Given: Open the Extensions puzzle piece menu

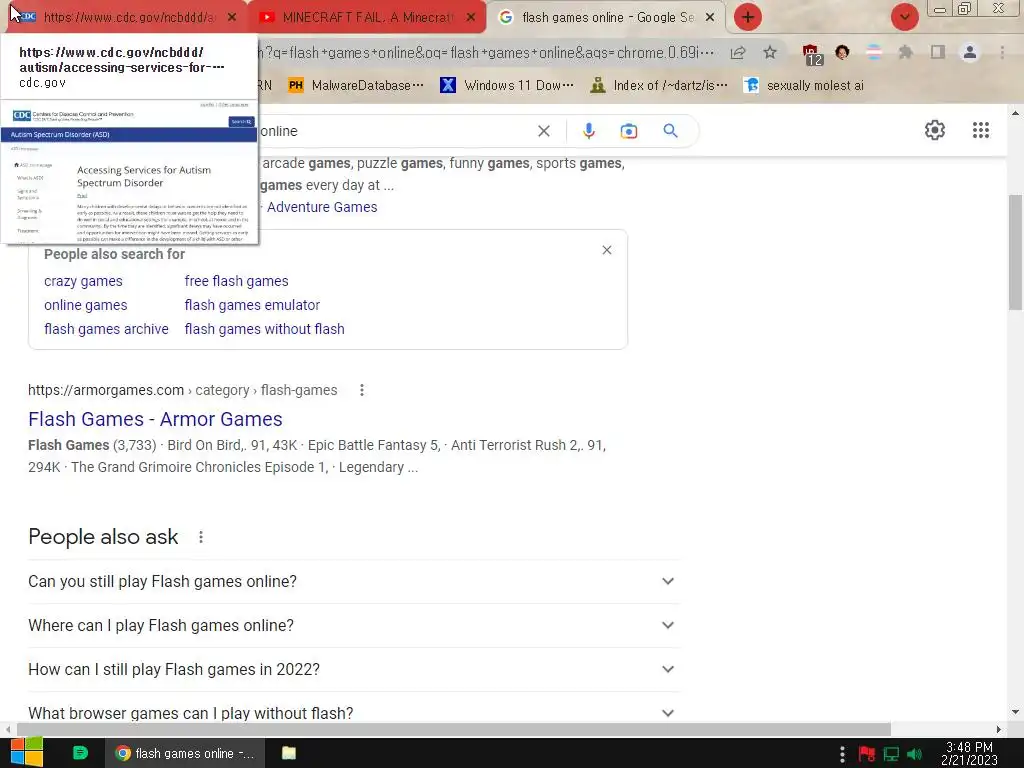Looking at the screenshot, I should click(x=905, y=52).
